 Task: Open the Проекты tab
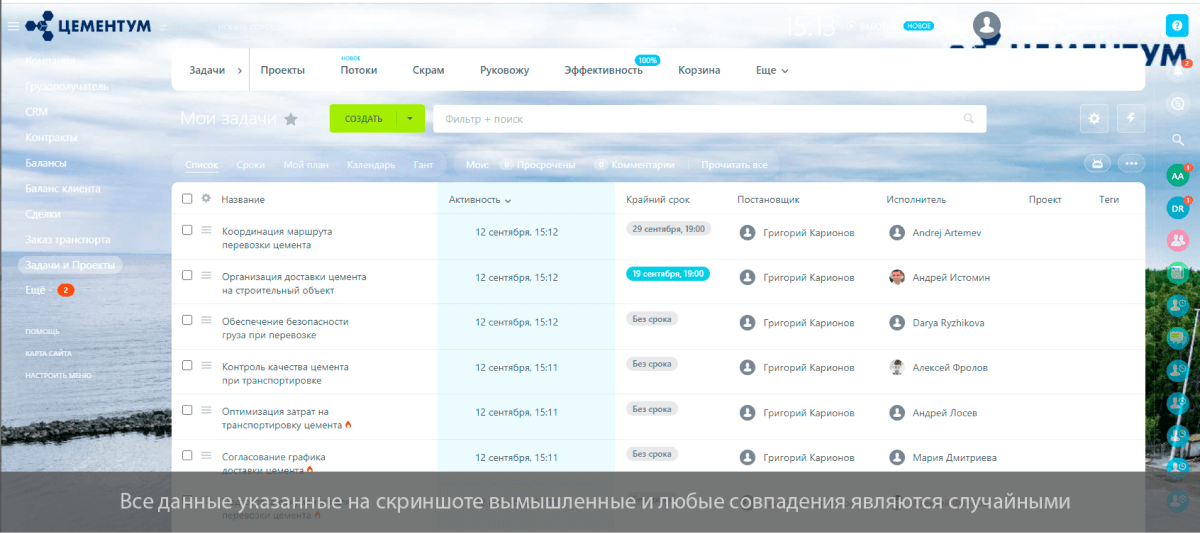(x=282, y=70)
